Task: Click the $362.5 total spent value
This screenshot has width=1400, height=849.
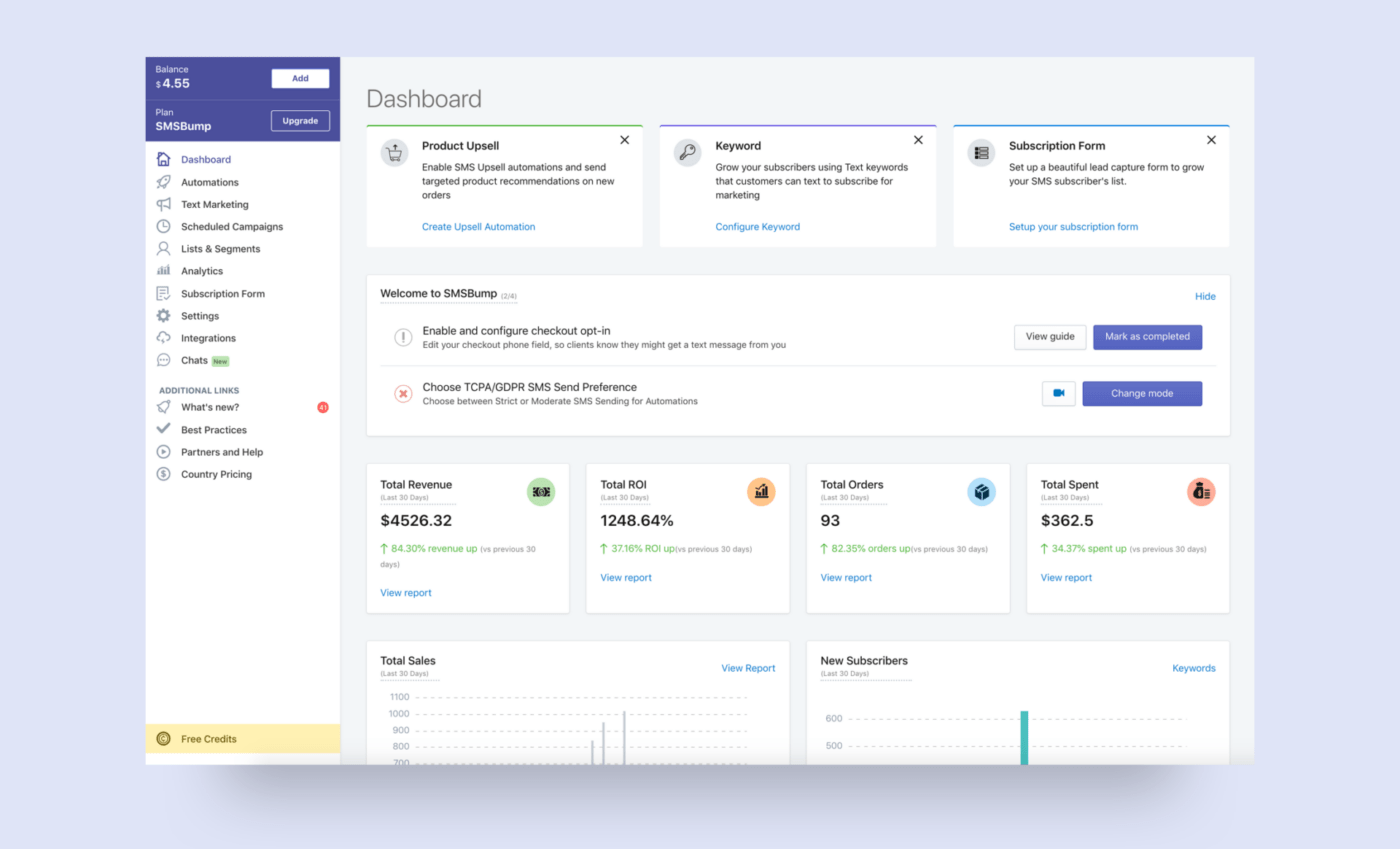Action: 1067,521
